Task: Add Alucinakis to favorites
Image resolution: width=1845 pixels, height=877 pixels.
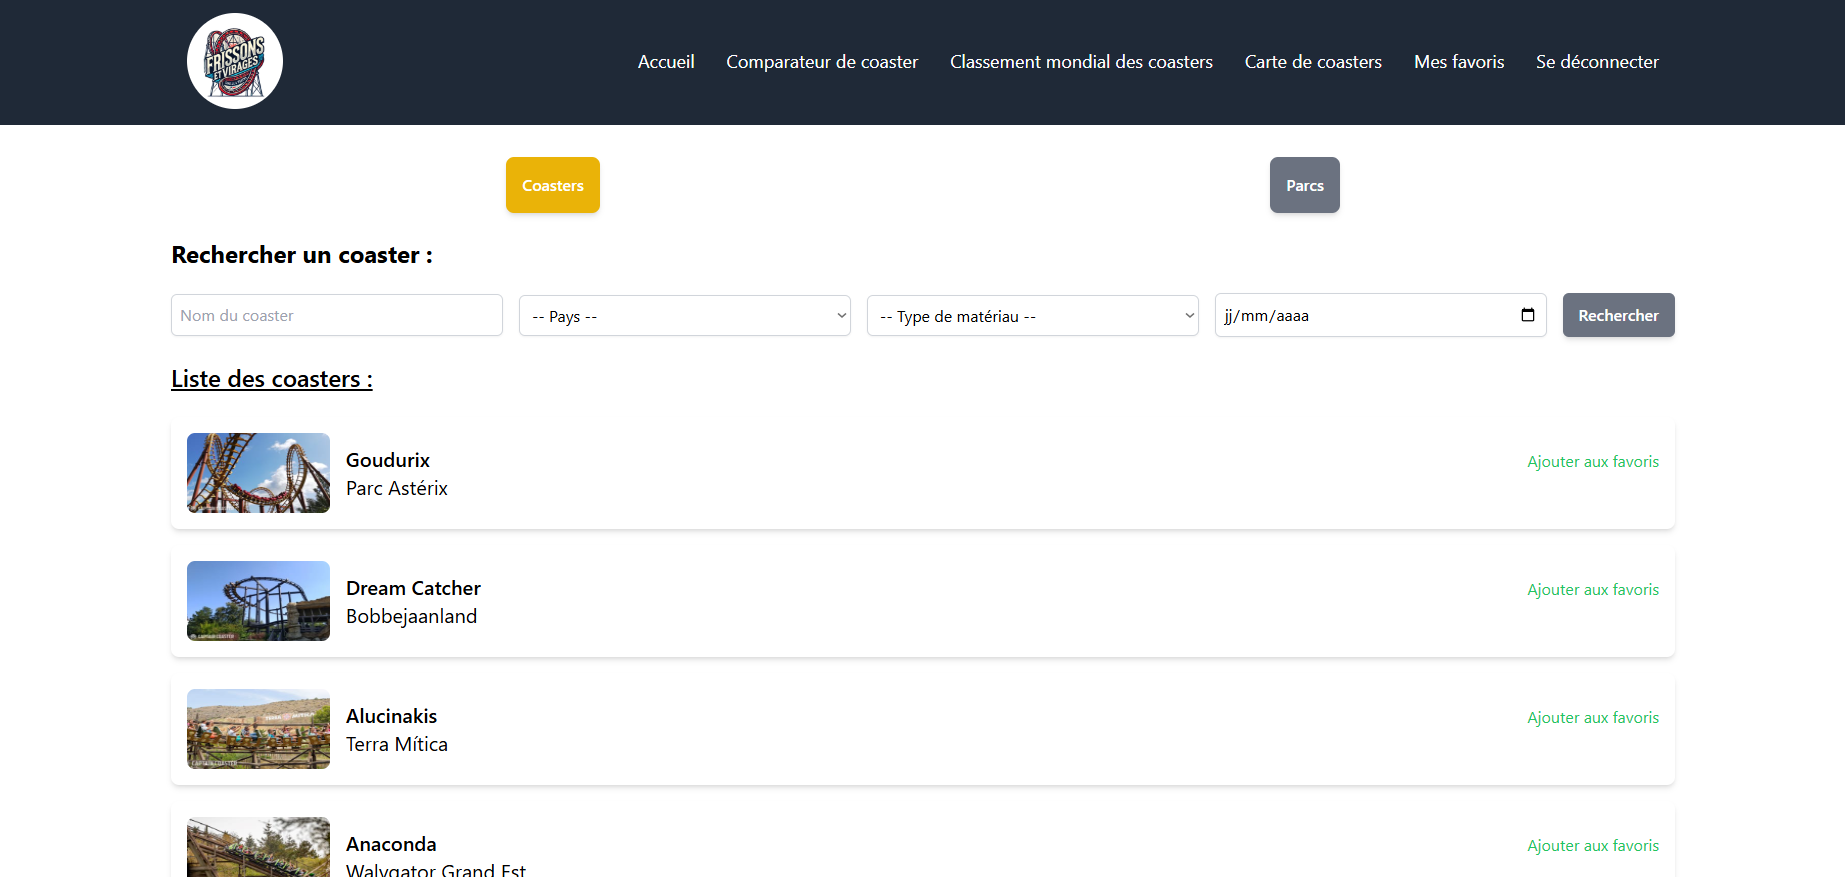Action: tap(1592, 718)
